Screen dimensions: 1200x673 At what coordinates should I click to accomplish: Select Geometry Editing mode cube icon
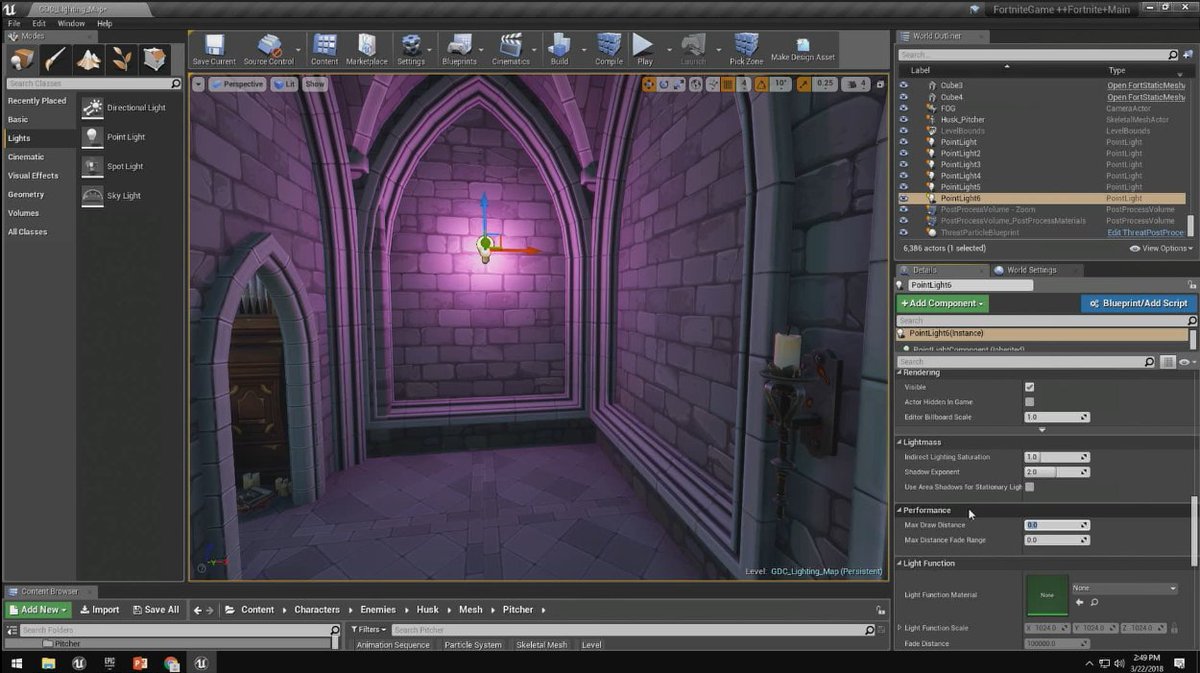(155, 59)
